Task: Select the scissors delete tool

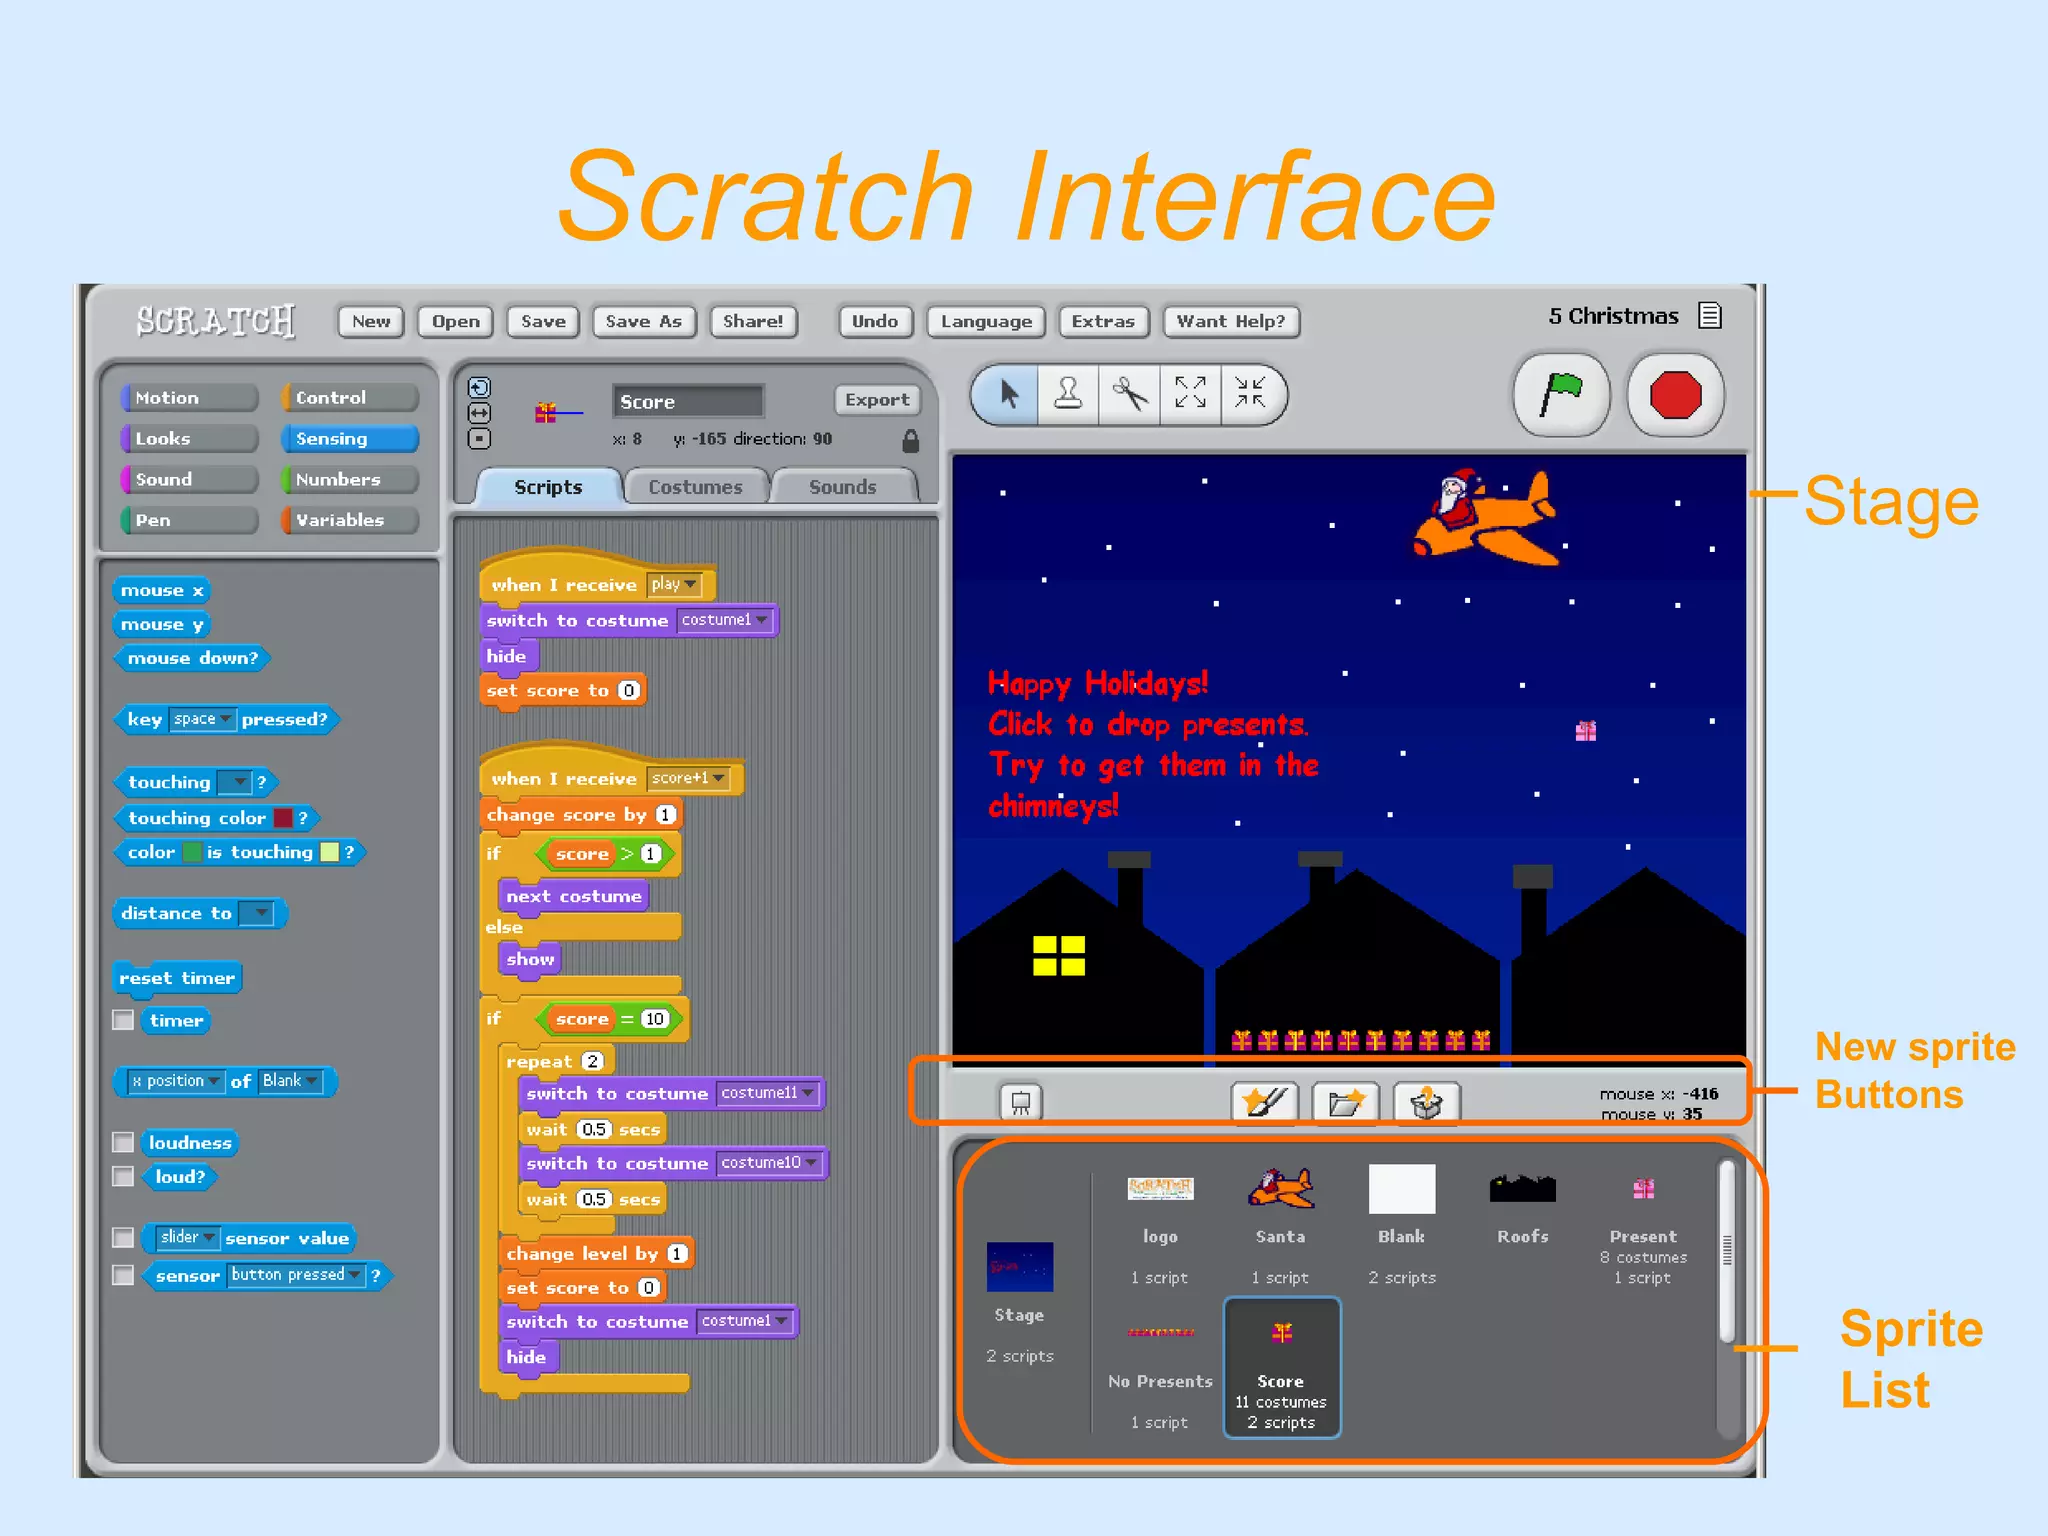Action: tap(1130, 394)
